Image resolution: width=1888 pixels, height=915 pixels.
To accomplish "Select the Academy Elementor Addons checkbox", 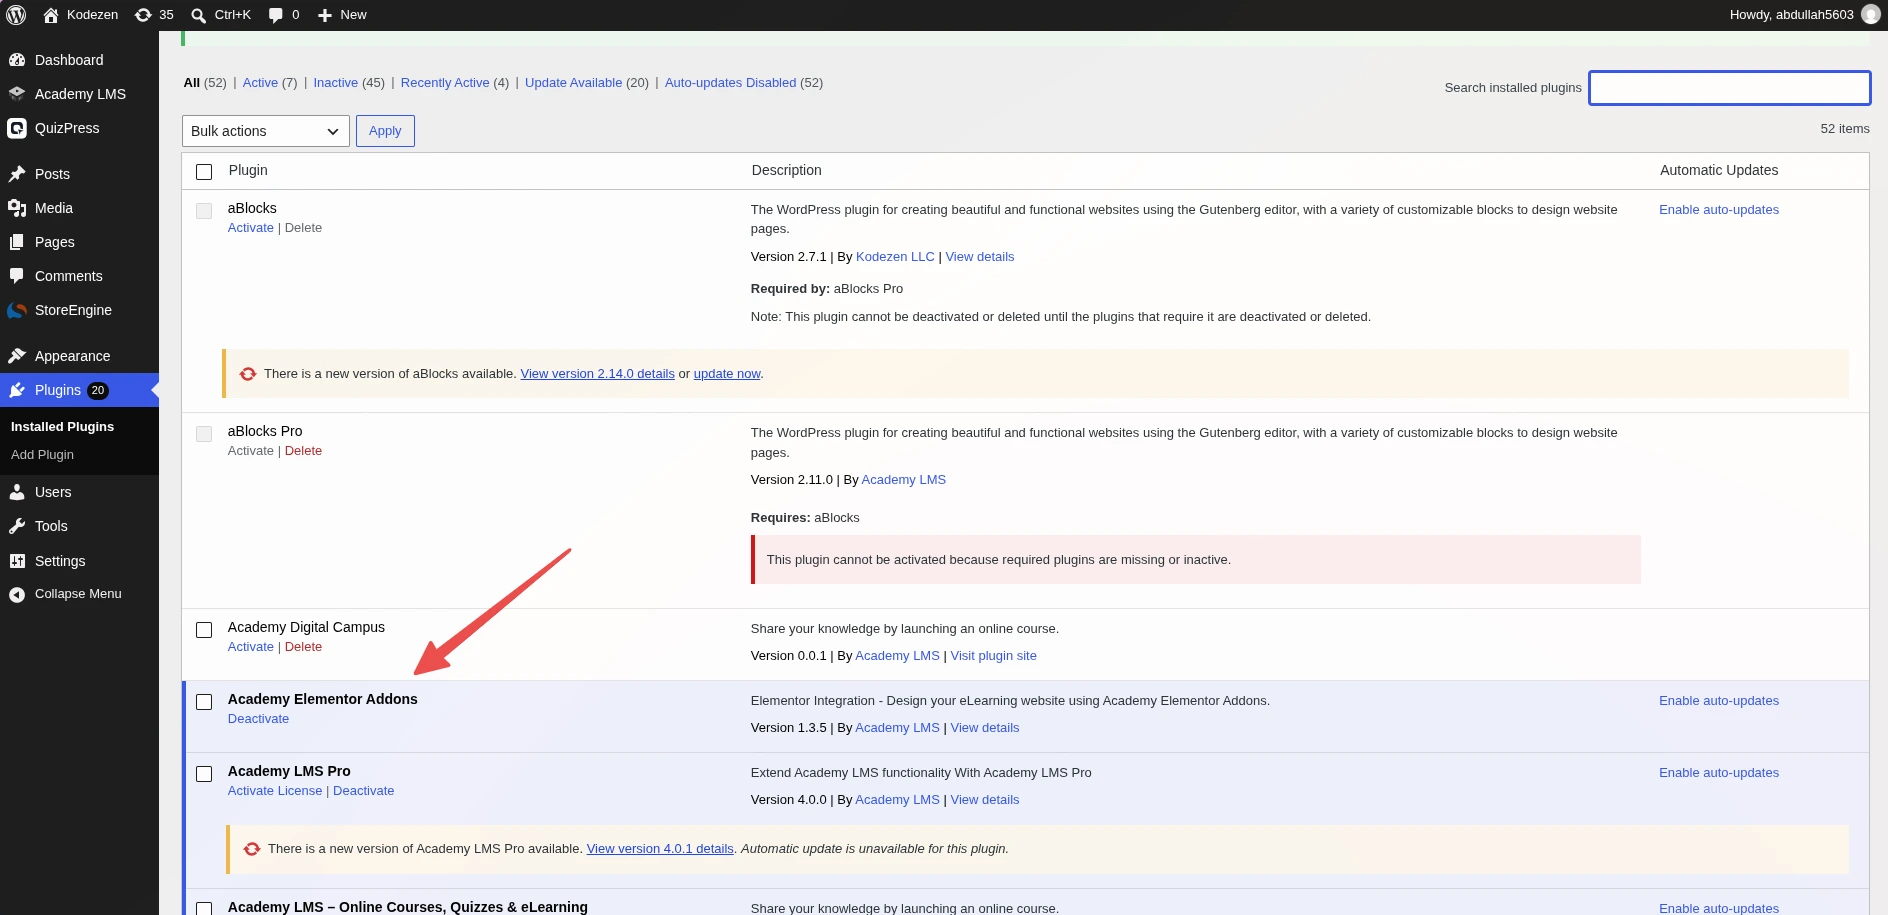I will coord(204,702).
